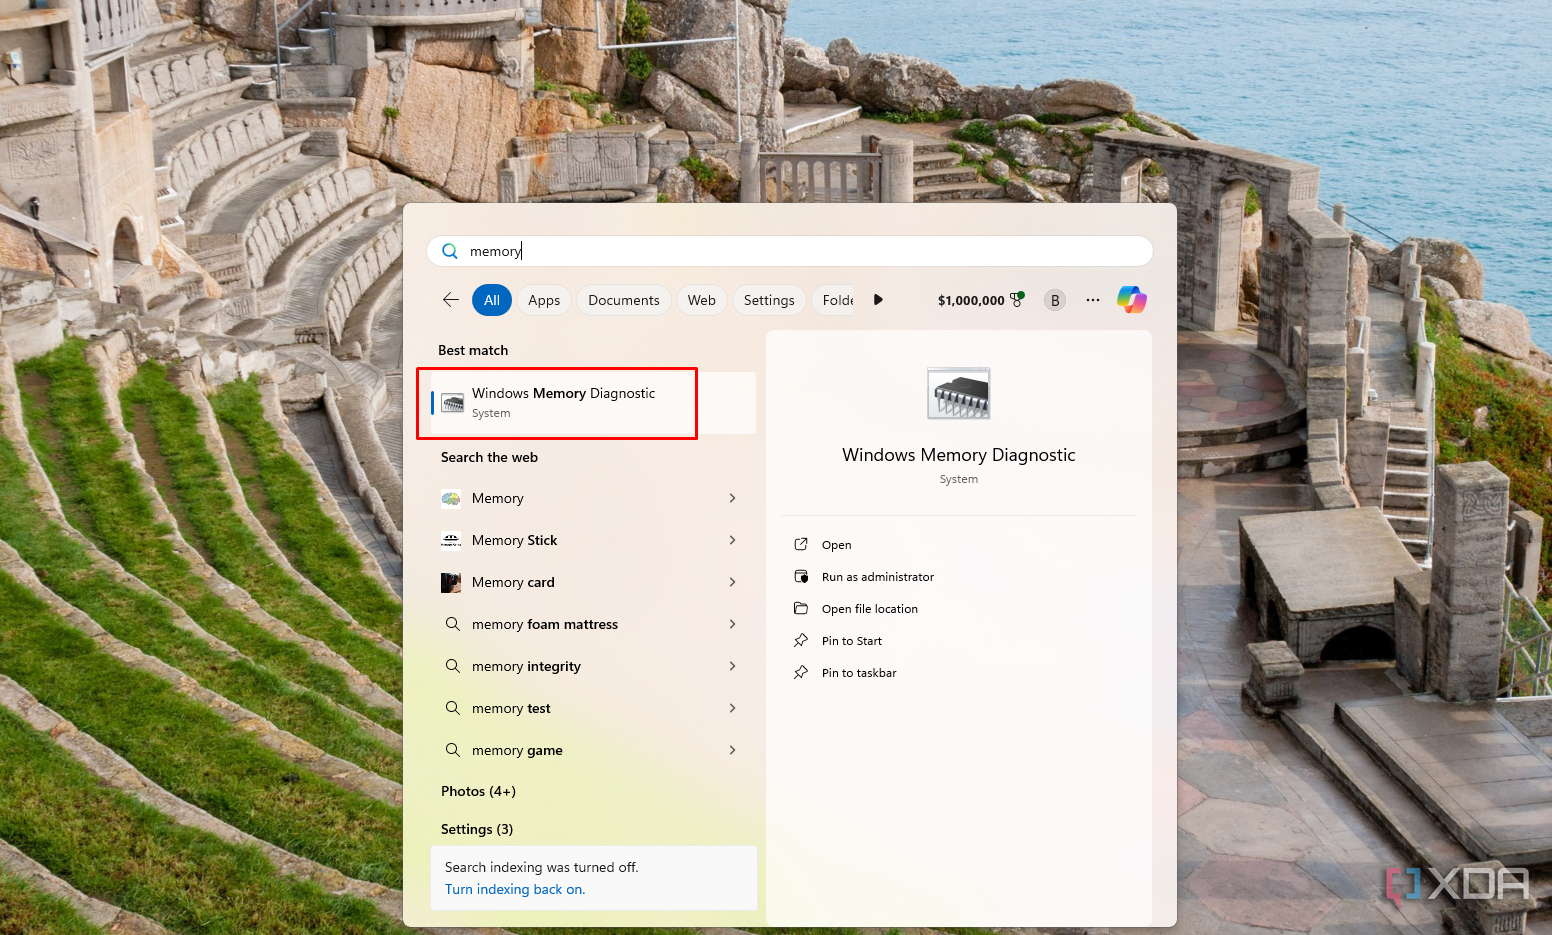
Task: Click the Memory web result icon
Action: pyautogui.click(x=451, y=498)
